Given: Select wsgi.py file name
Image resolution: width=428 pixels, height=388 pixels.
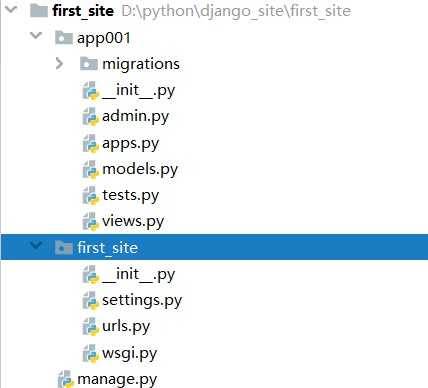Looking at the screenshot, I should coord(130,353).
